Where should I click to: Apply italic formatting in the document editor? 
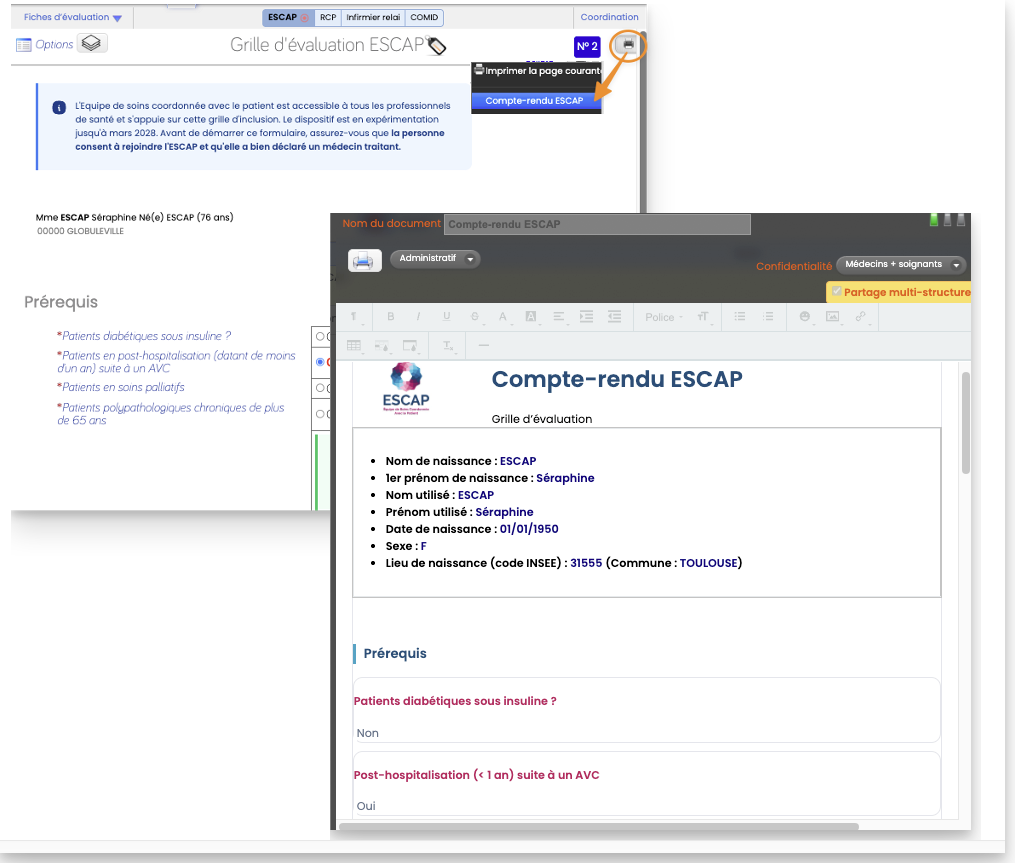pos(418,317)
